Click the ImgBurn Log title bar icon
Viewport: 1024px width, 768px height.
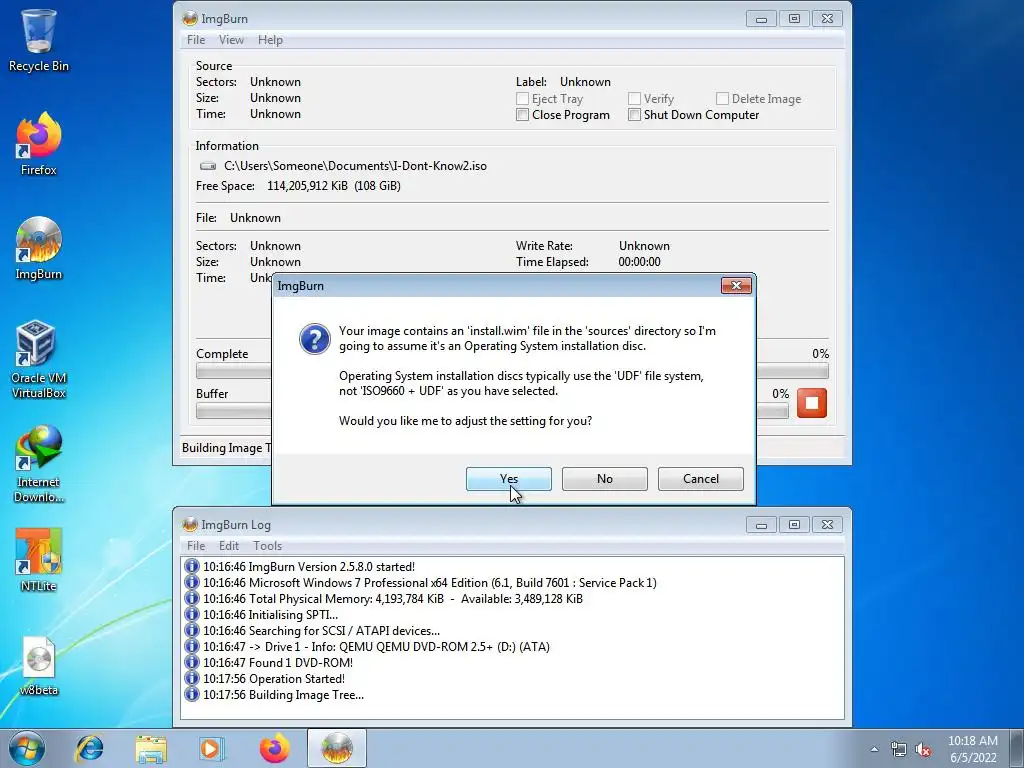coord(190,524)
